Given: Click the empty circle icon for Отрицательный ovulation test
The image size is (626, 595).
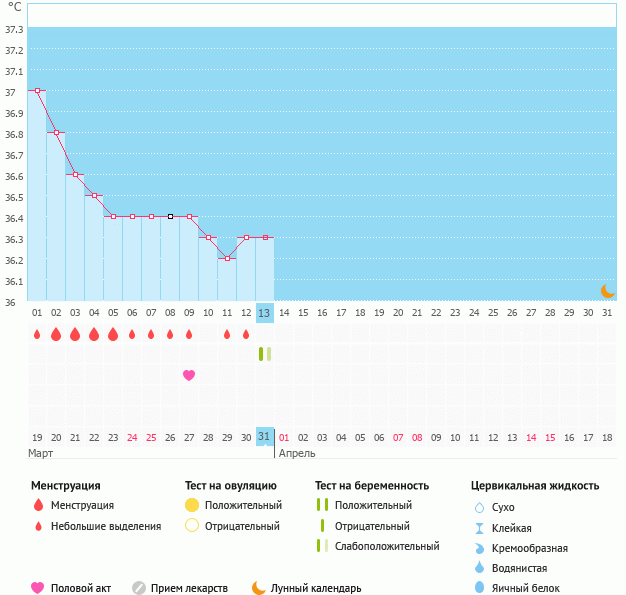Looking at the screenshot, I should (193, 525).
